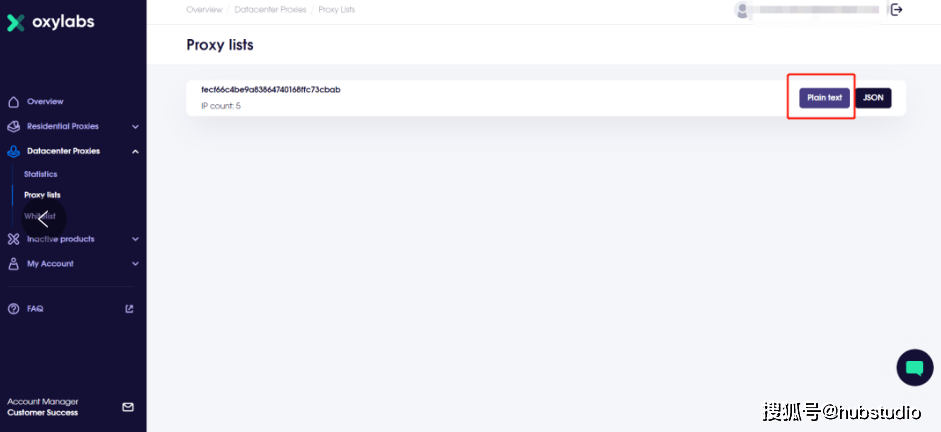Expand the My Account chevron
The image size is (941, 432).
click(x=135, y=264)
